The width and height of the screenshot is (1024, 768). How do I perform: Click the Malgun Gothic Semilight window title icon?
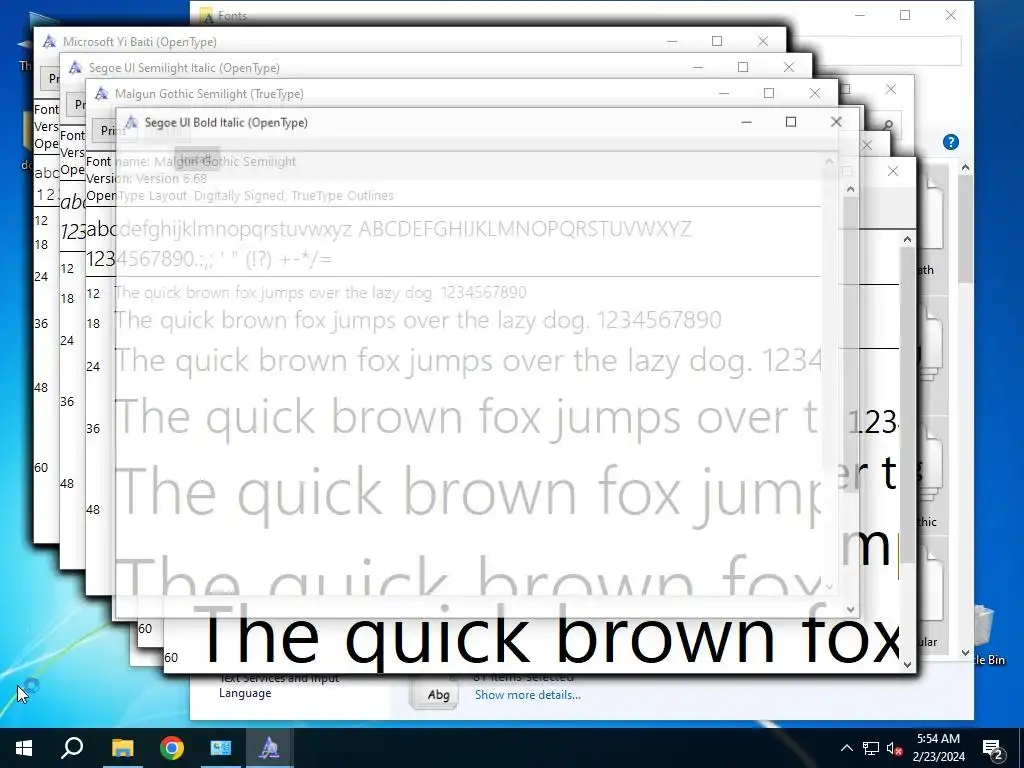pos(102,94)
